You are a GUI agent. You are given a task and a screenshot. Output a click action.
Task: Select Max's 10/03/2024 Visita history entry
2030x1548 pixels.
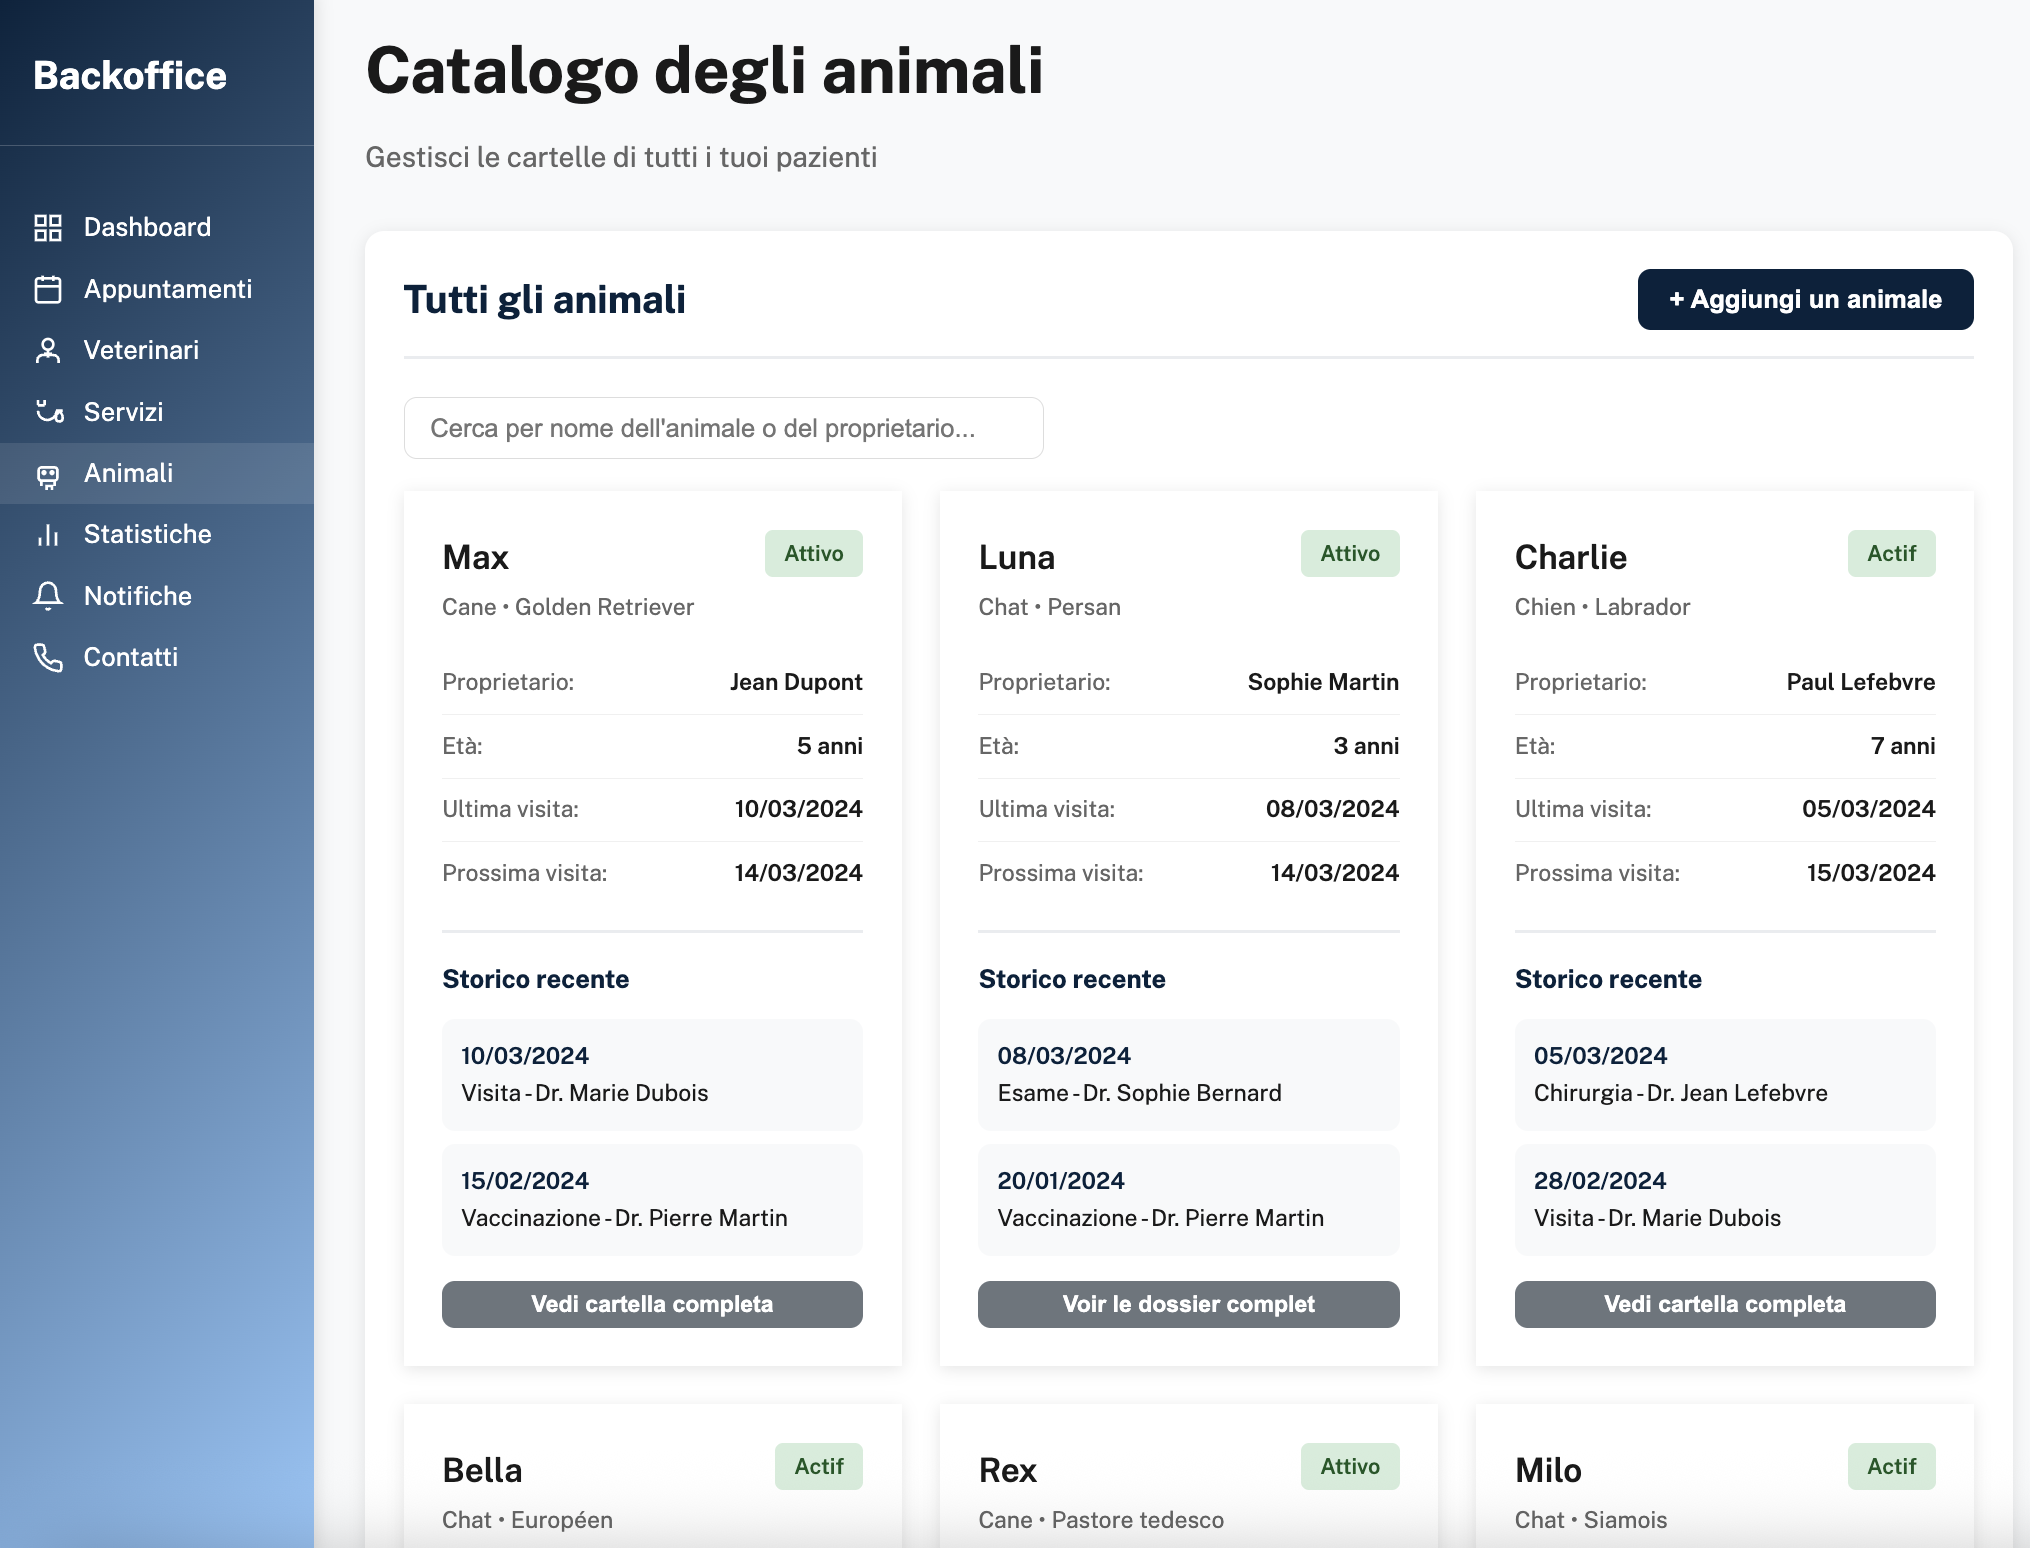coord(652,1074)
